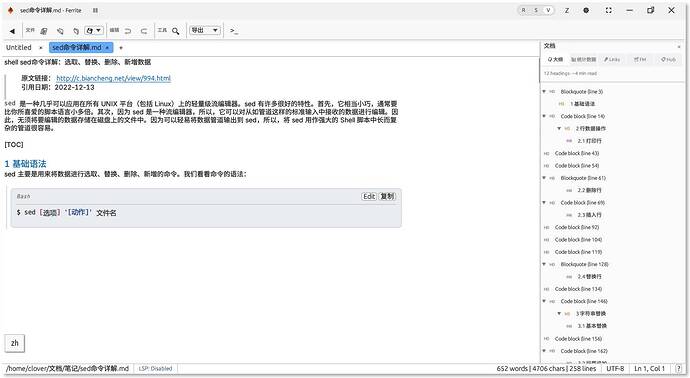Toggle fullscreen with the corner-brackets icon
The width and height of the screenshot is (690, 378).
[x=609, y=10]
